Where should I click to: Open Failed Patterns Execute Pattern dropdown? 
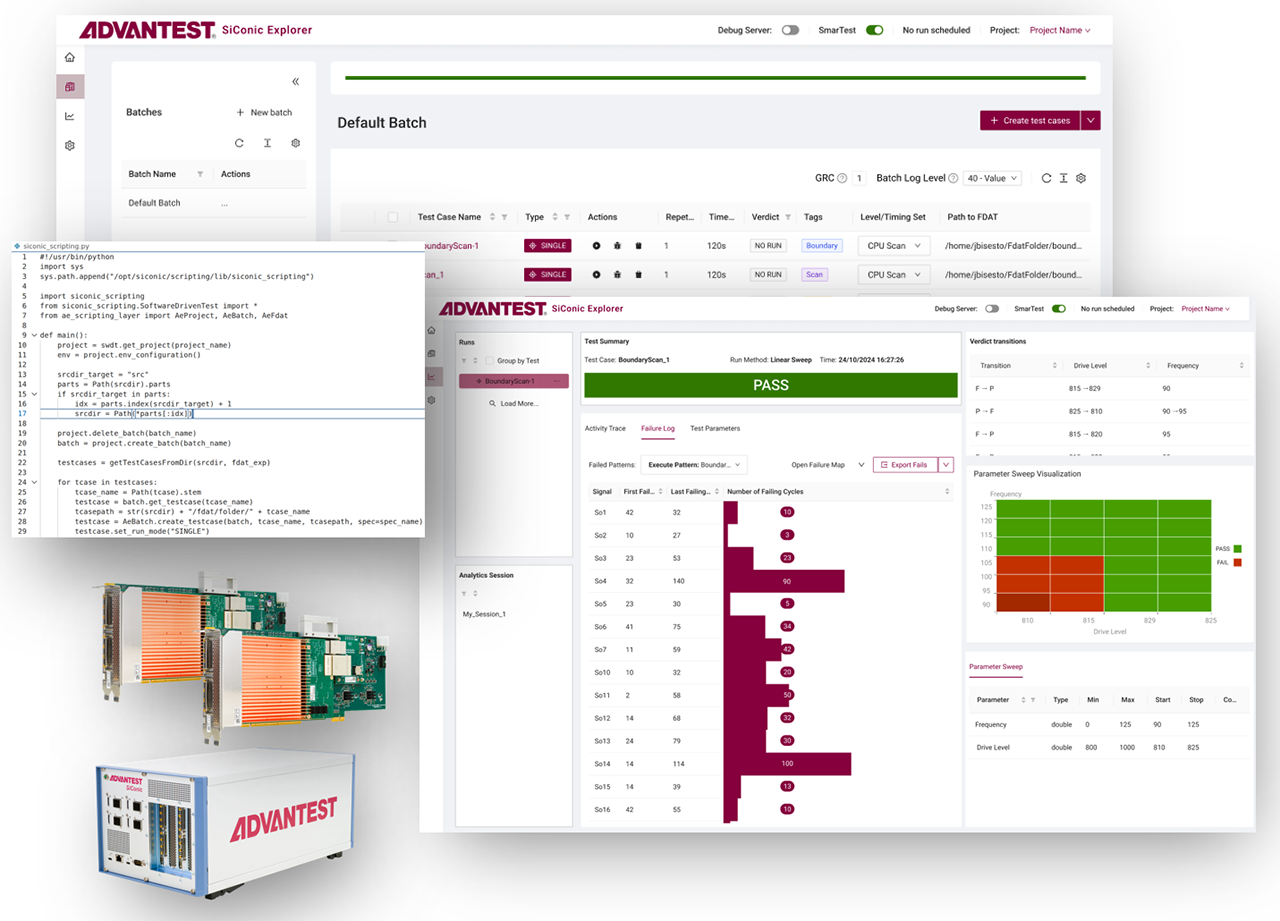(694, 464)
